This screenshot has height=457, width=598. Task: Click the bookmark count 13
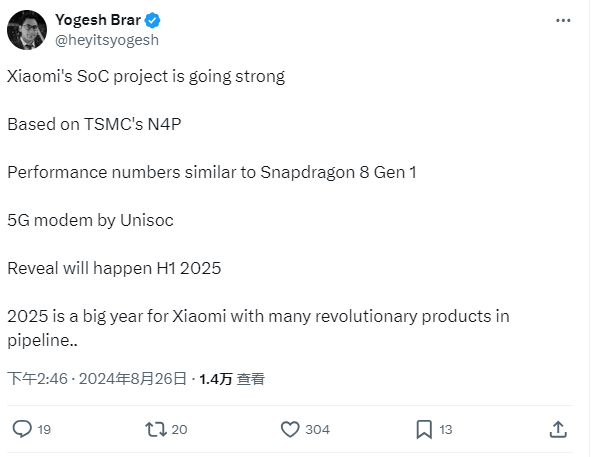pyautogui.click(x=445, y=430)
